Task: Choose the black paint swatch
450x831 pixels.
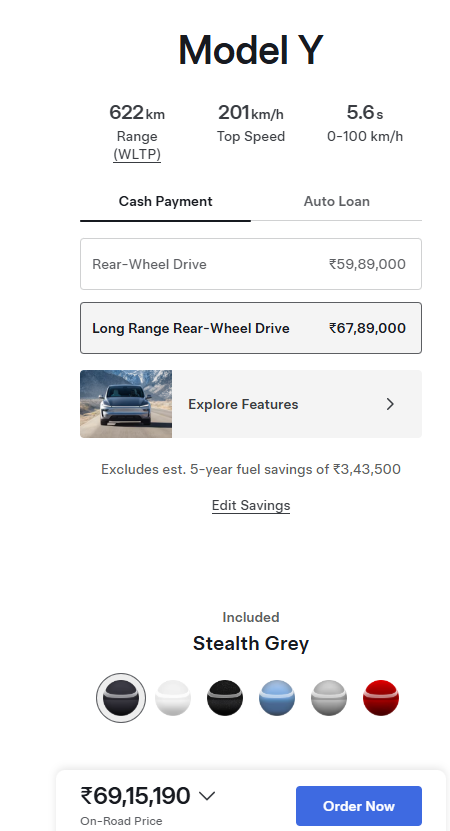Action: [x=225, y=698]
